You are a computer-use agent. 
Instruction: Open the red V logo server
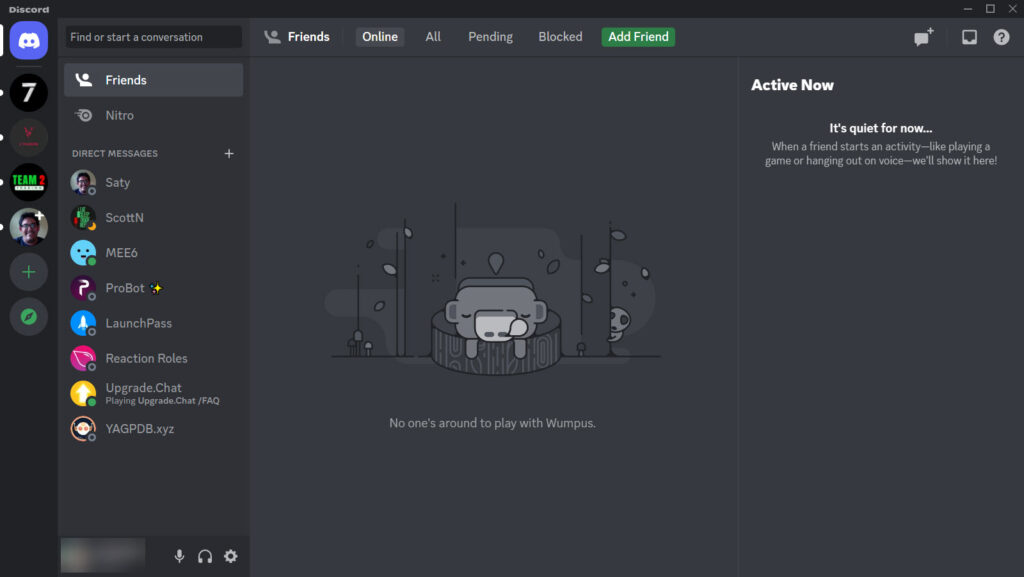click(x=28, y=137)
